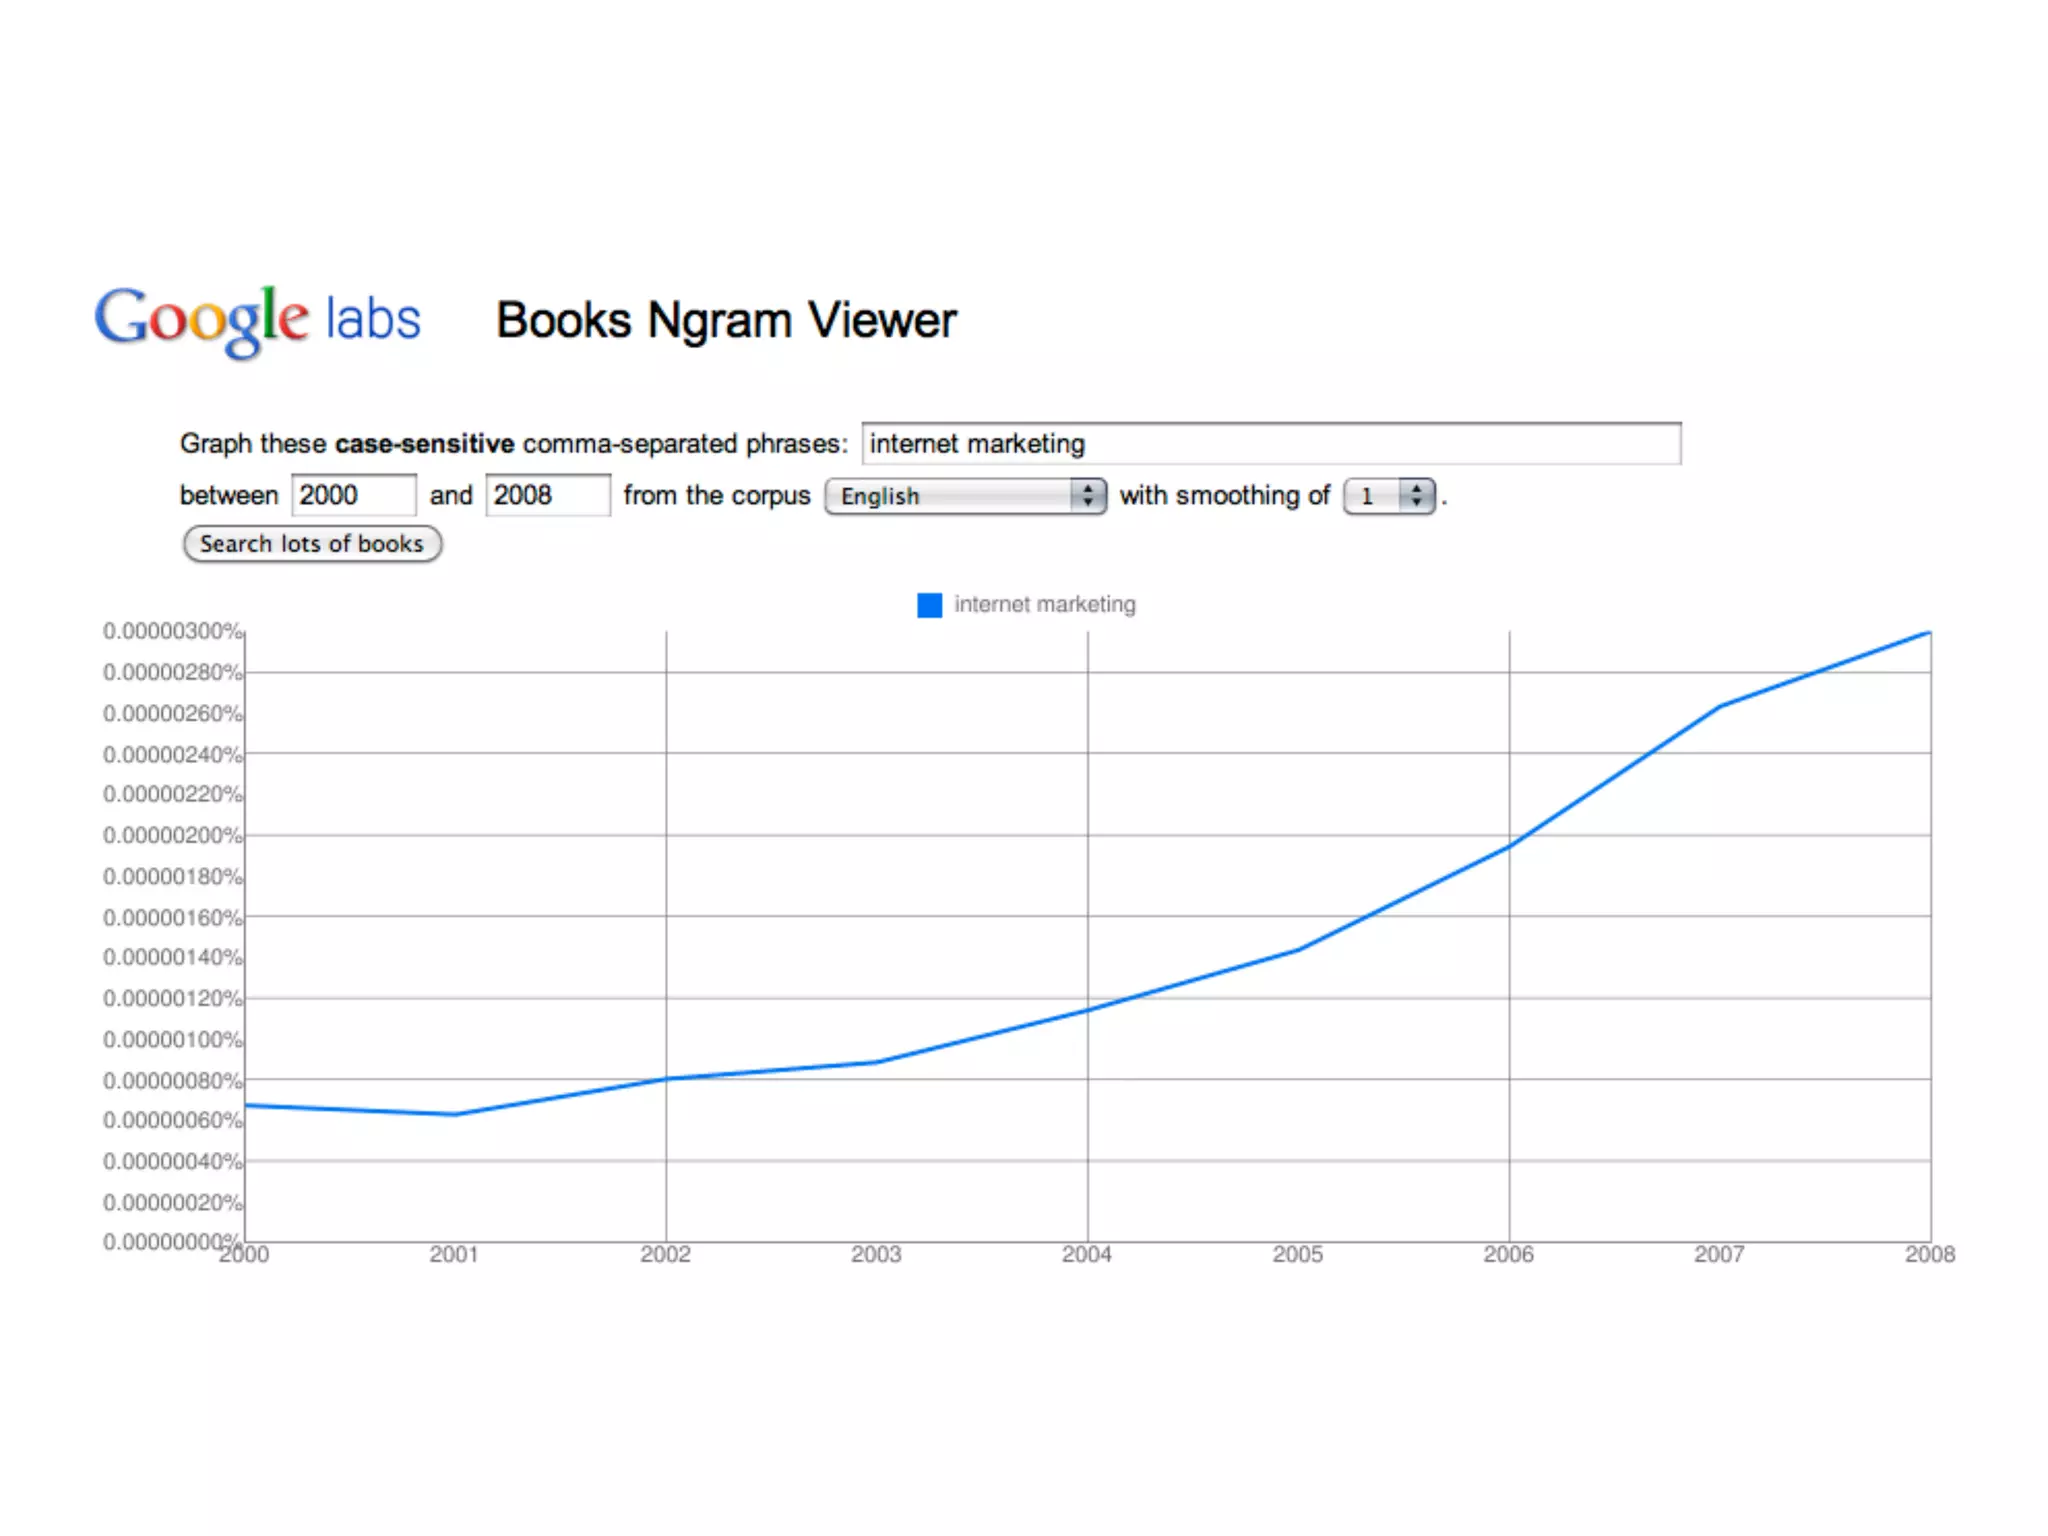Click the line's data point at 2007
The height and width of the screenshot is (1536, 2048).
pyautogui.click(x=1720, y=706)
